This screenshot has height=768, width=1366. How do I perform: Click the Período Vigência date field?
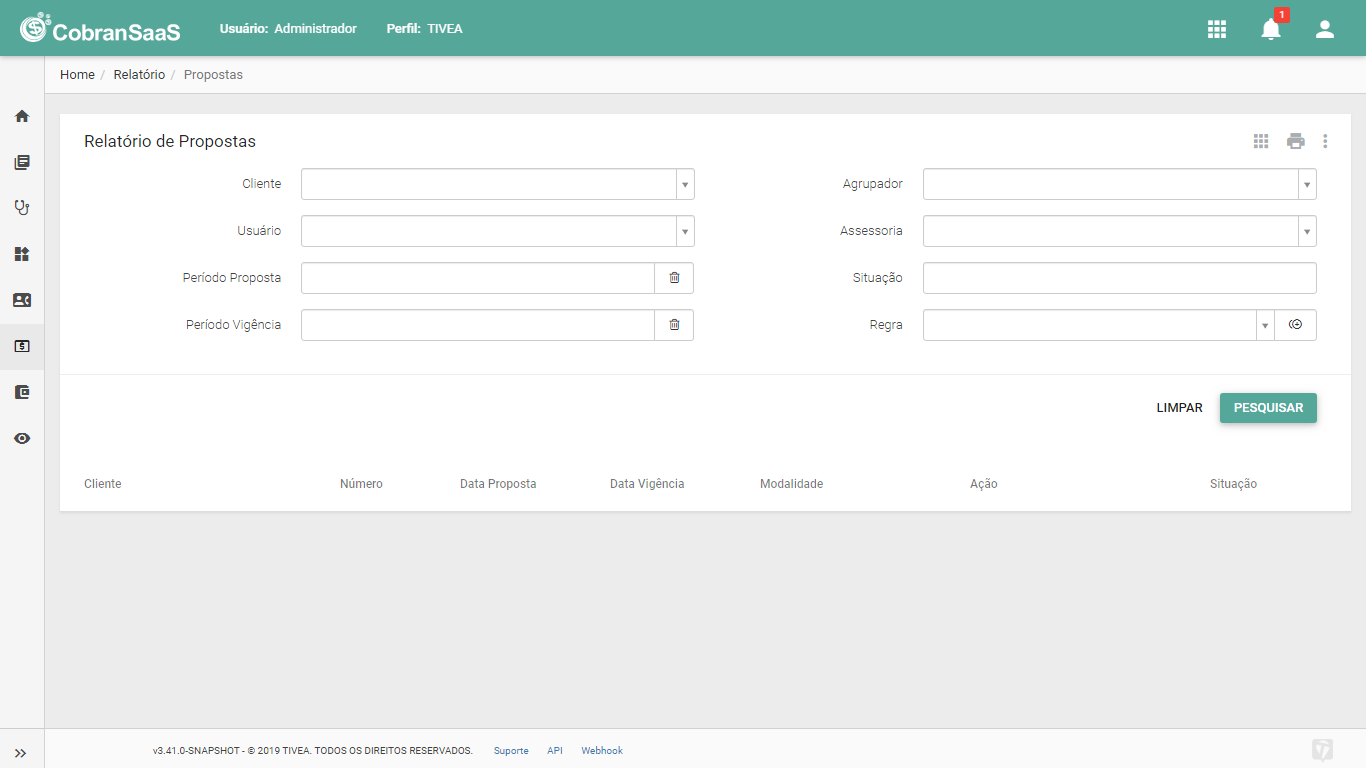[478, 325]
